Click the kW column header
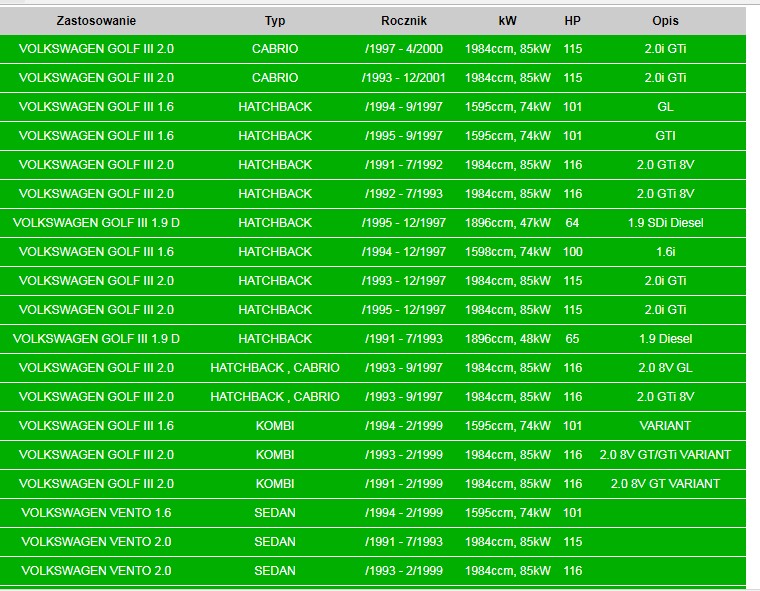This screenshot has width=760, height=591. (507, 20)
